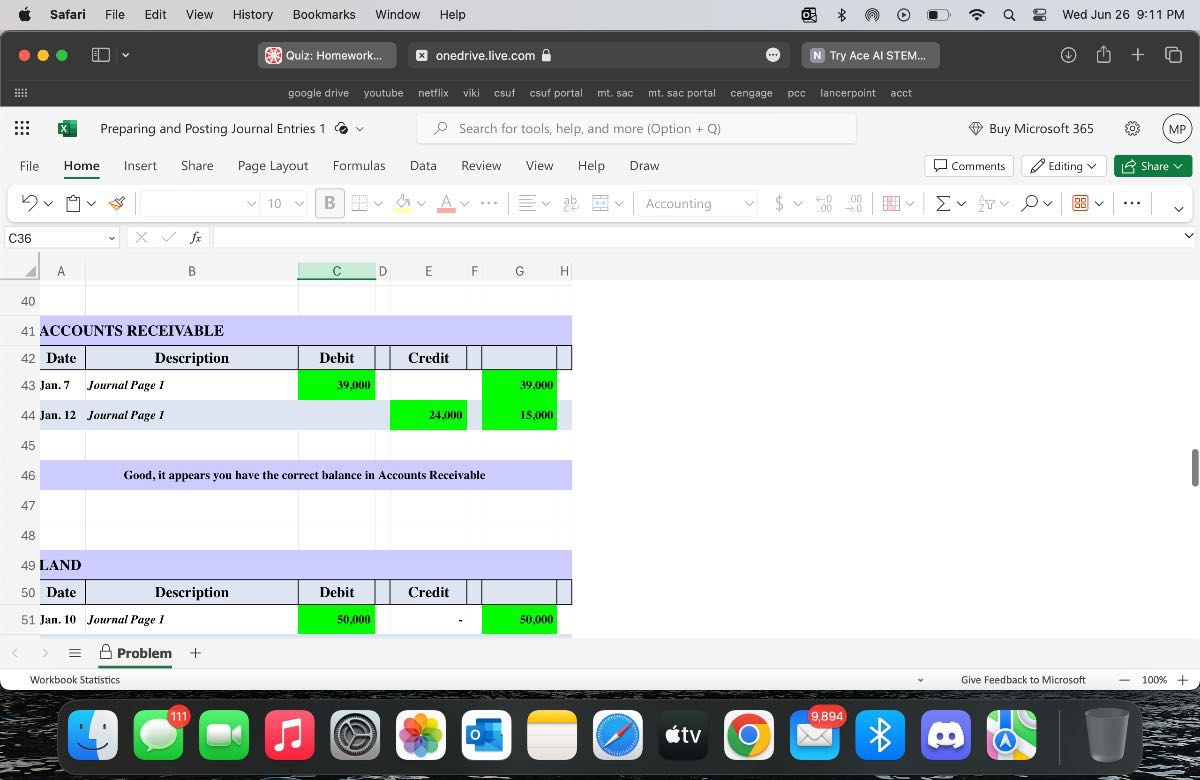Viewport: 1200px width, 780px height.
Task: Open the all sheets list icon
Action: coord(74,653)
